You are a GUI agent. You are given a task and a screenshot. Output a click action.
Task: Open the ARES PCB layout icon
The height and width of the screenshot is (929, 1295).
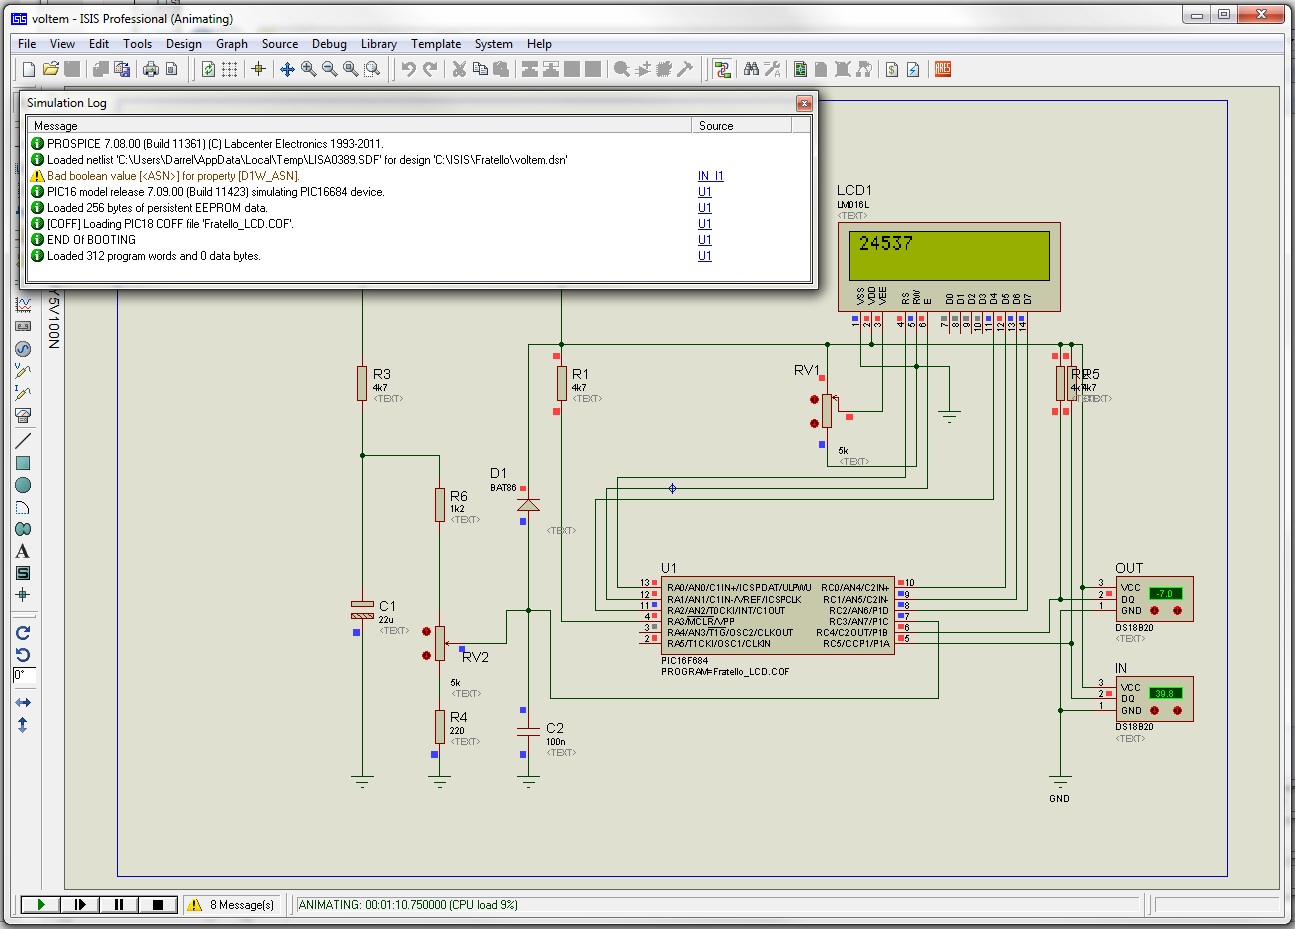coord(943,69)
